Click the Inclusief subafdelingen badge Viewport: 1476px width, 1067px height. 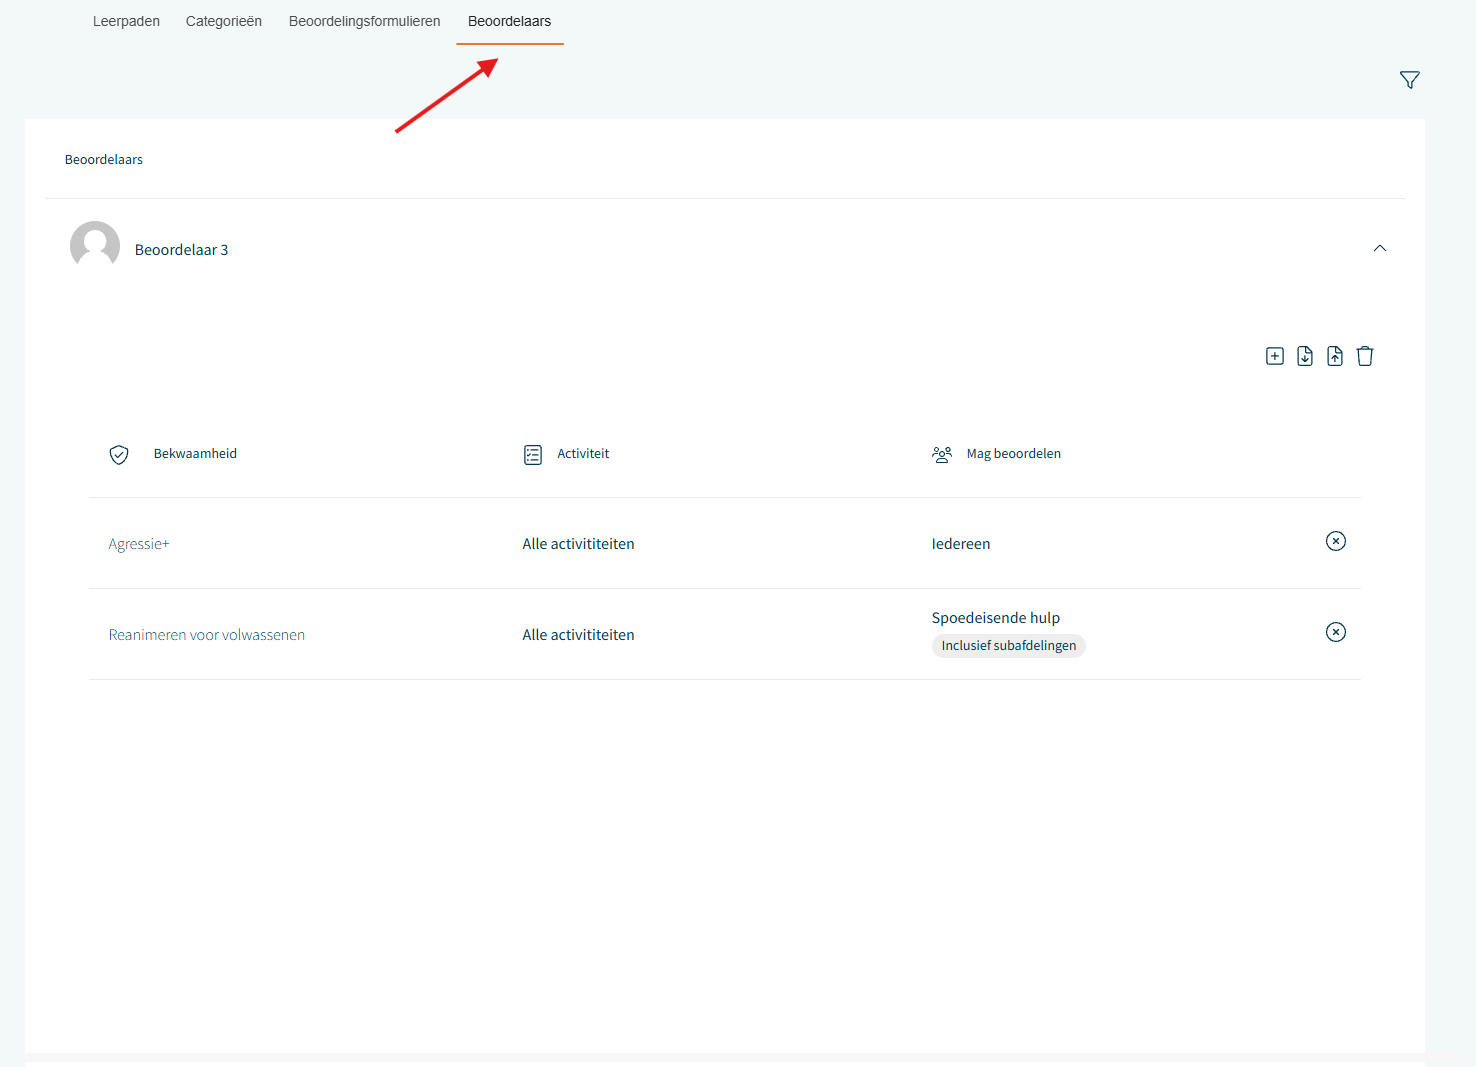click(1008, 646)
